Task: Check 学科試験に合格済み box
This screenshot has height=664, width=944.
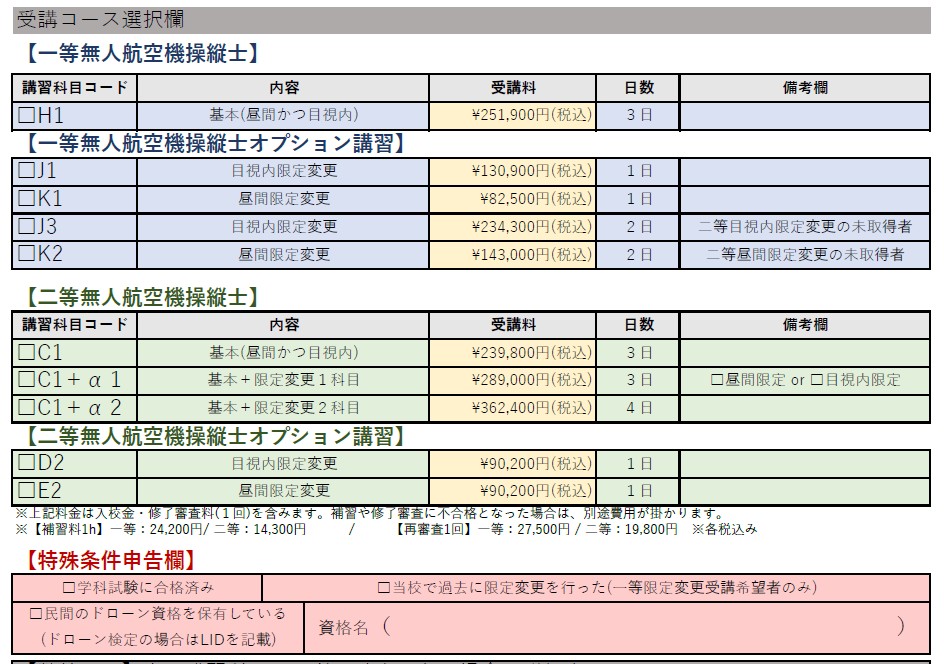Action: (x=69, y=588)
